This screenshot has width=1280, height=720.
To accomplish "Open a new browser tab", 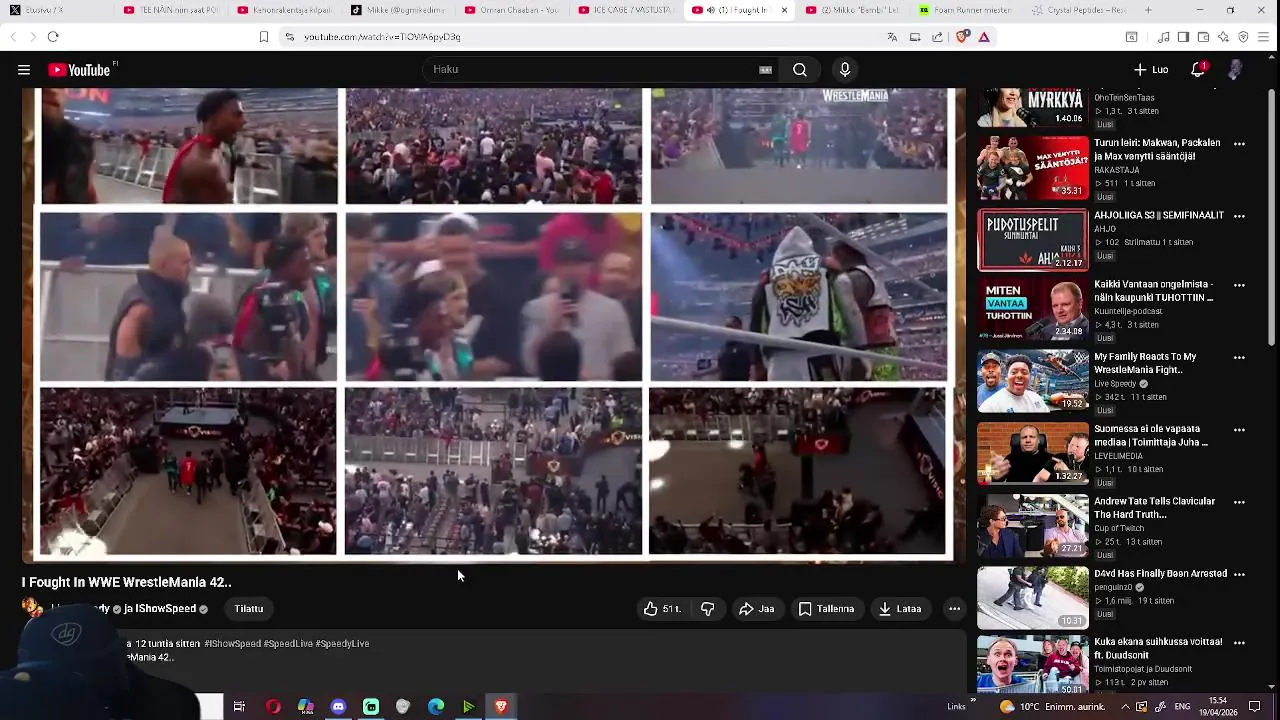I will 1148,10.
